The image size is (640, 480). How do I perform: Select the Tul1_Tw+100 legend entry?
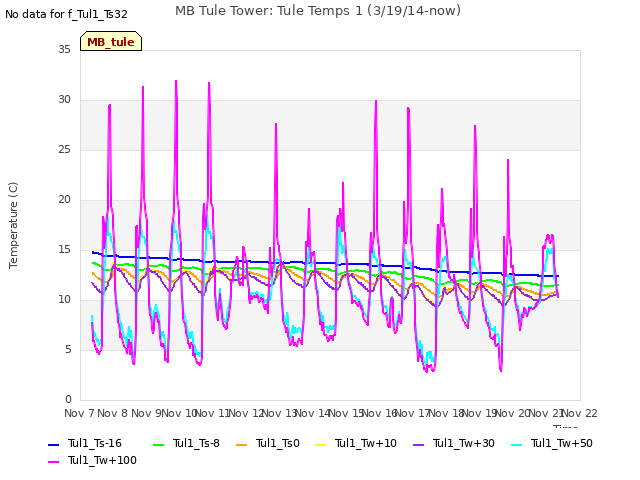pyautogui.click(x=92, y=460)
